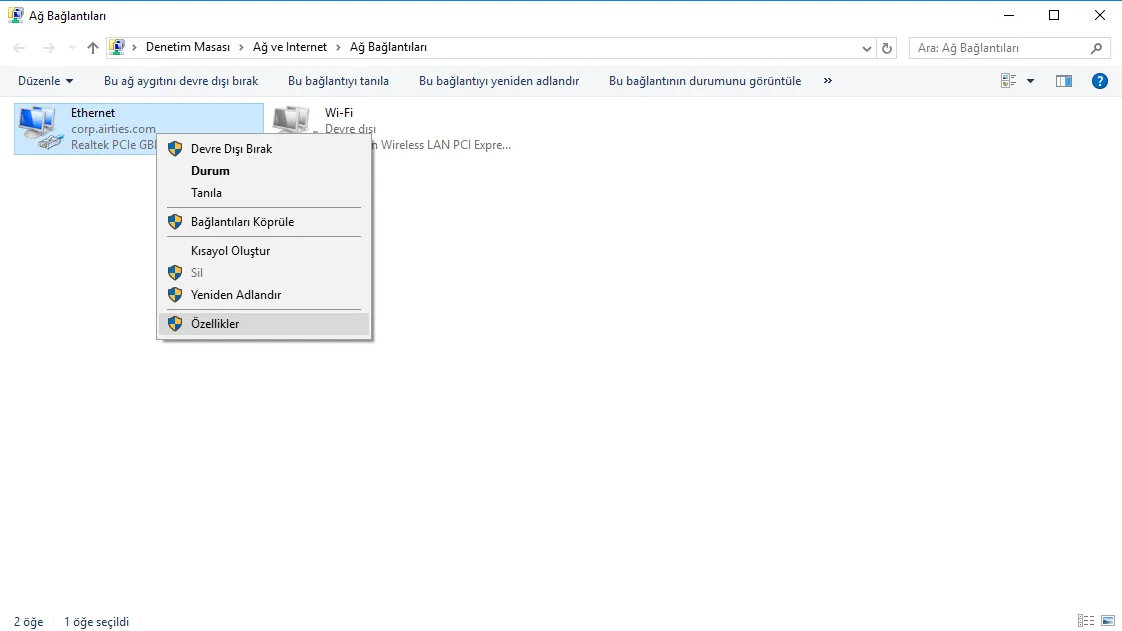Open the Düzenle dropdown menu
Image resolution: width=1122 pixels, height=631 pixels.
point(45,81)
